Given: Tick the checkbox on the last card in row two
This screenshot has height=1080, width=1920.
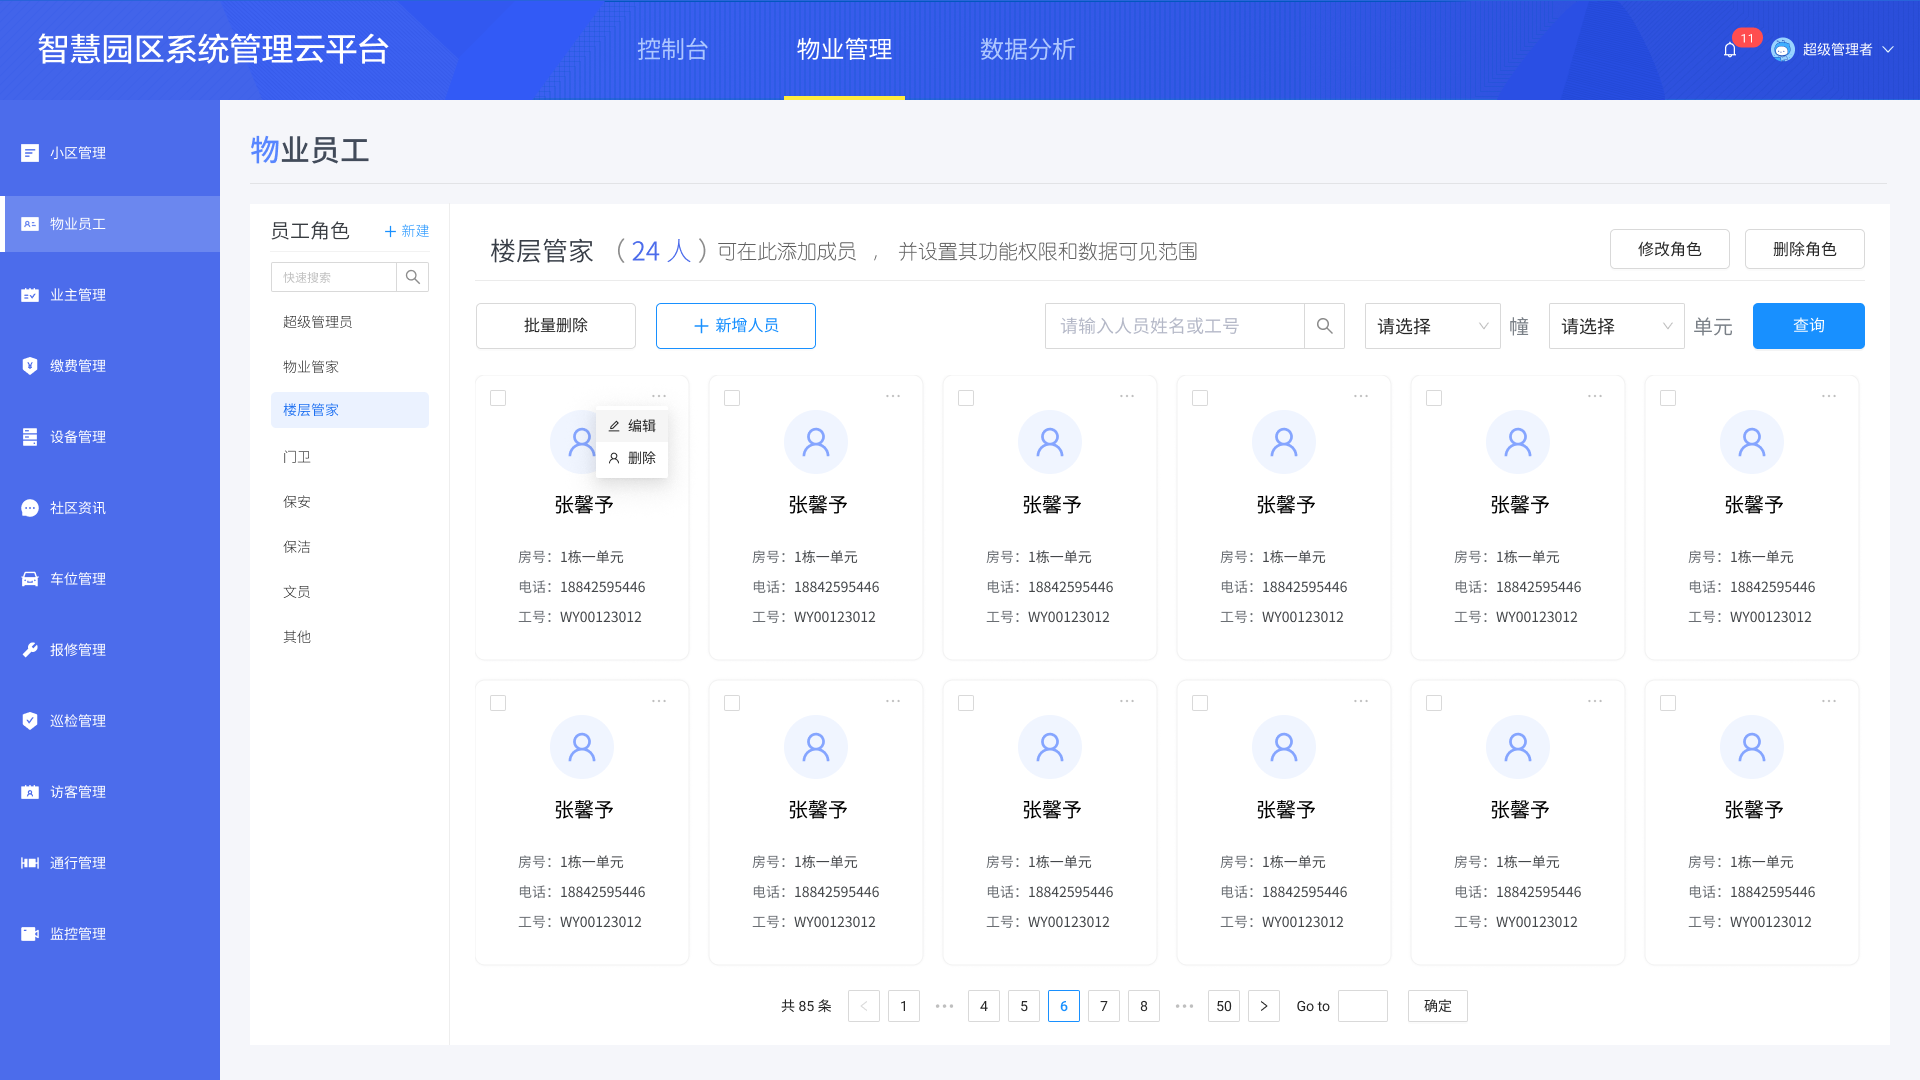Looking at the screenshot, I should [x=1668, y=703].
